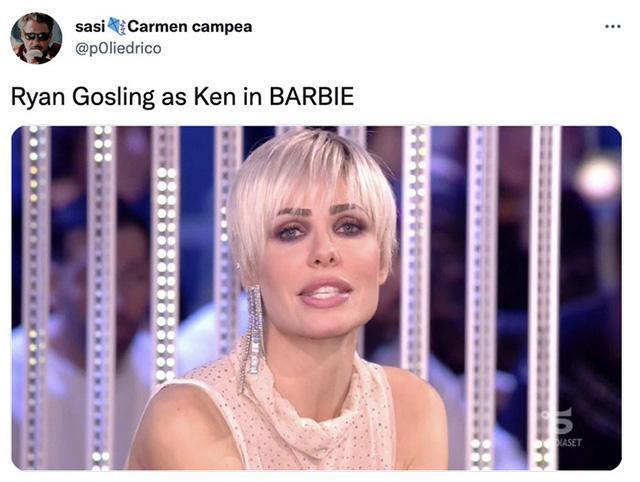Click the display name 'Carmen campea'
Image resolution: width=640 pixels, height=482 pixels.
[x=190, y=27]
